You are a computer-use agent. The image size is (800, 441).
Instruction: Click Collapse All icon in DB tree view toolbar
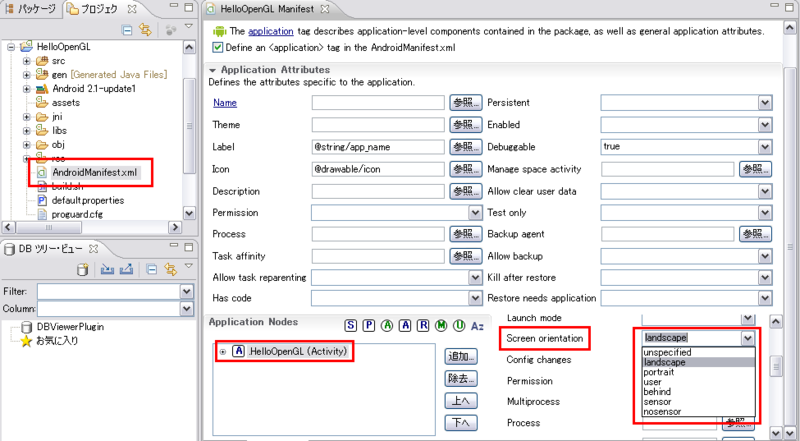[x=152, y=270]
